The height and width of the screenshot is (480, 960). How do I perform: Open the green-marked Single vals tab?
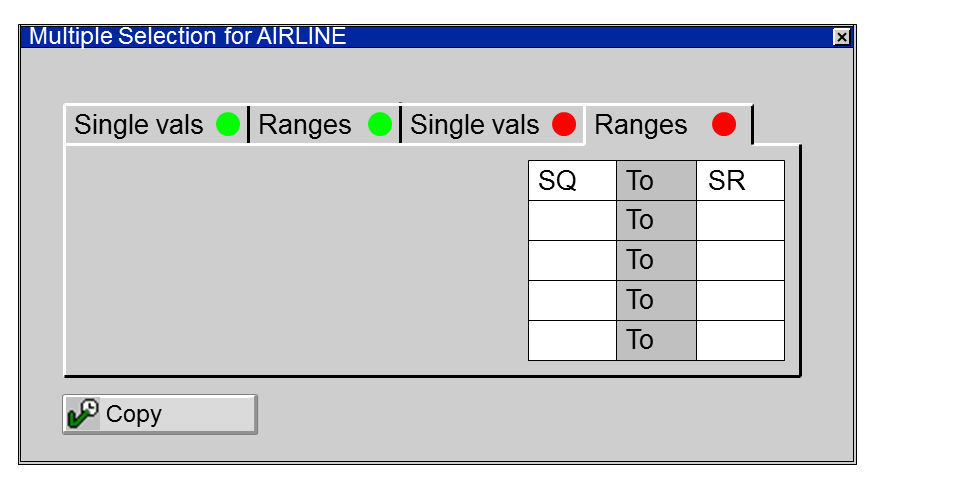click(x=139, y=125)
